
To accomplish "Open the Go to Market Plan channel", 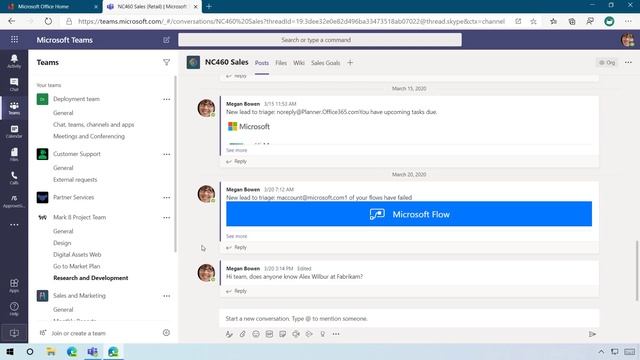I will pyautogui.click(x=76, y=266).
